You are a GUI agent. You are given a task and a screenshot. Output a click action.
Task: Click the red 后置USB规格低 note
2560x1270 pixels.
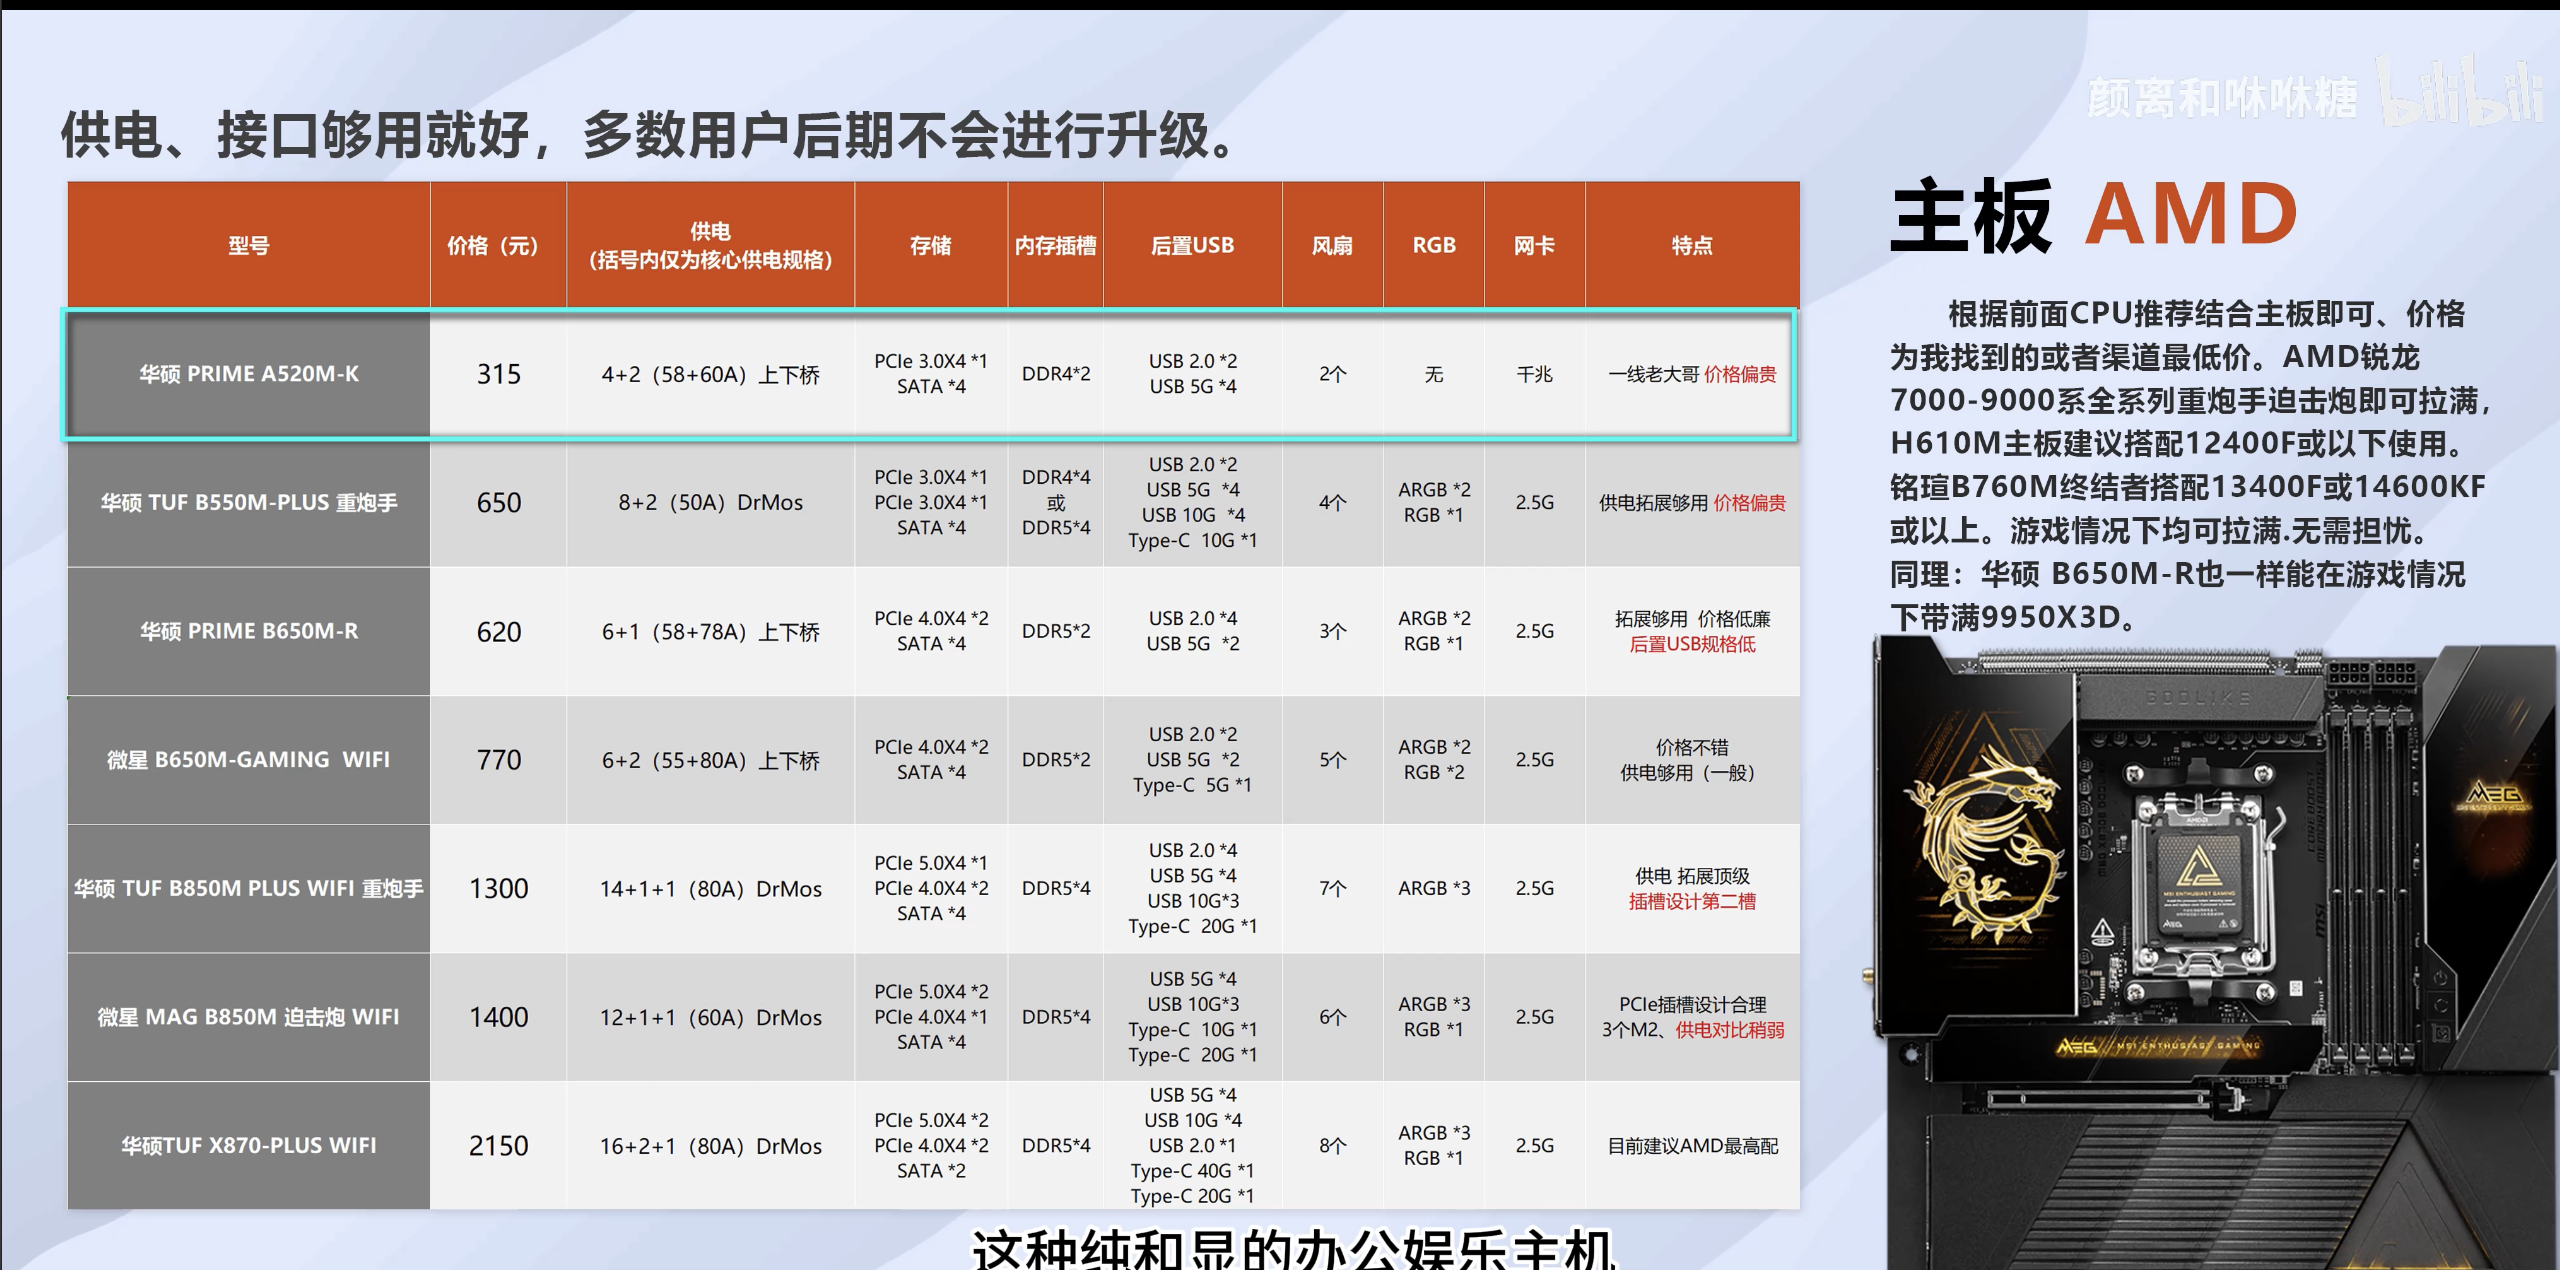pos(1692,645)
